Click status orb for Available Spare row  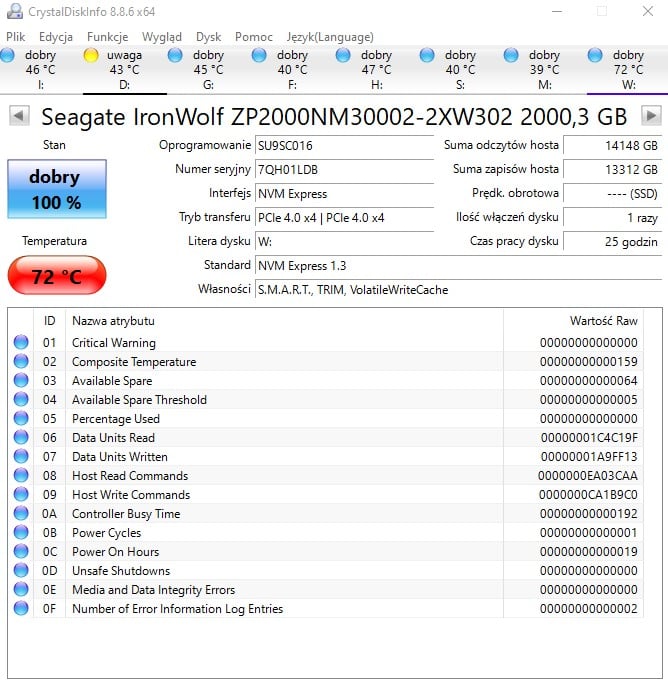point(21,381)
